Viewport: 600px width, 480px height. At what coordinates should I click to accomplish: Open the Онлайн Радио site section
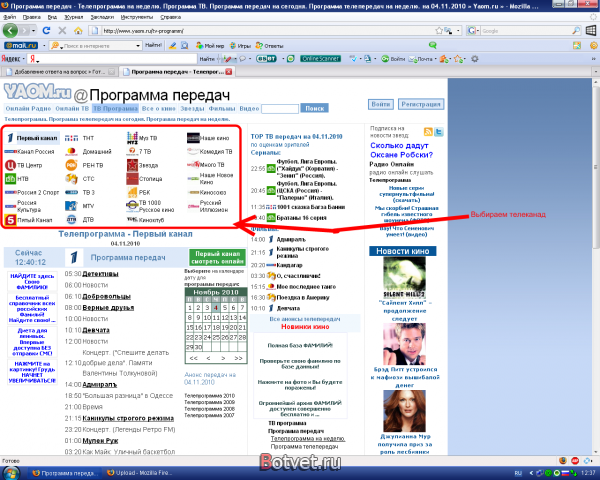pyautogui.click(x=28, y=109)
